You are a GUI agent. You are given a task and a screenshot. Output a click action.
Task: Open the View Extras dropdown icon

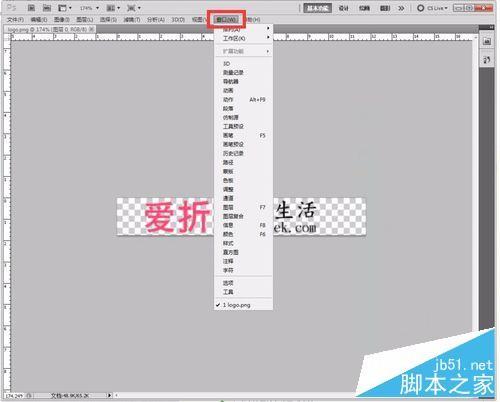(x=65, y=8)
